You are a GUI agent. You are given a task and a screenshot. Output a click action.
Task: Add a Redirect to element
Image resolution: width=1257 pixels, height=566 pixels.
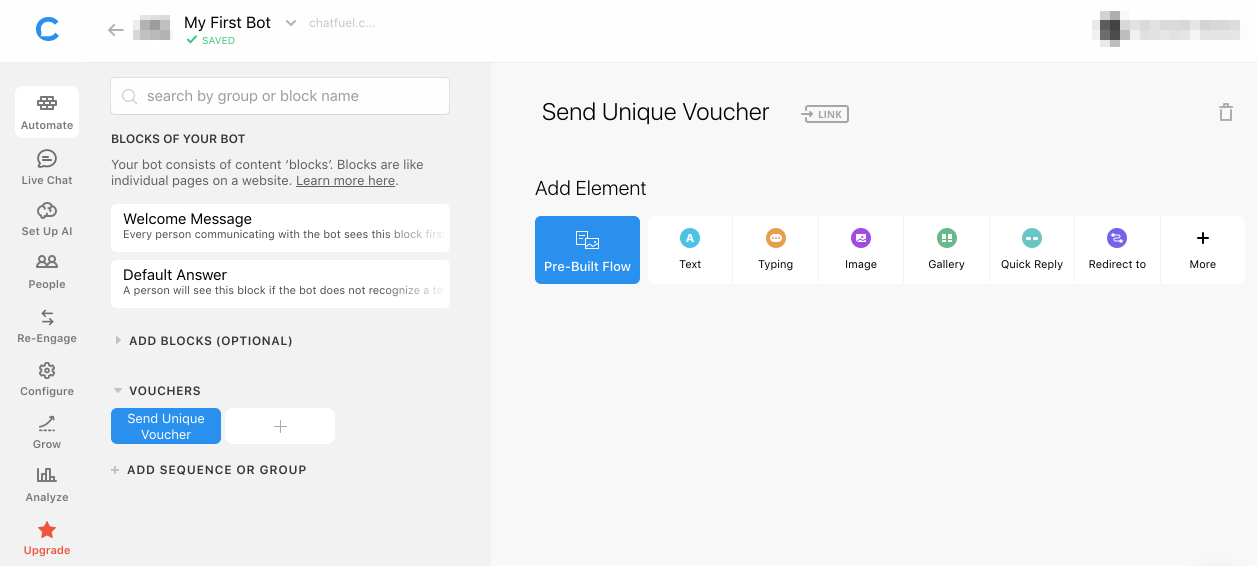pos(1117,250)
